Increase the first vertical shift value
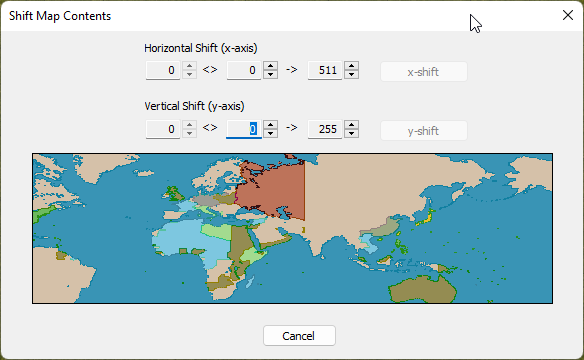Screen dimensions: 584x360 click(190, 125)
